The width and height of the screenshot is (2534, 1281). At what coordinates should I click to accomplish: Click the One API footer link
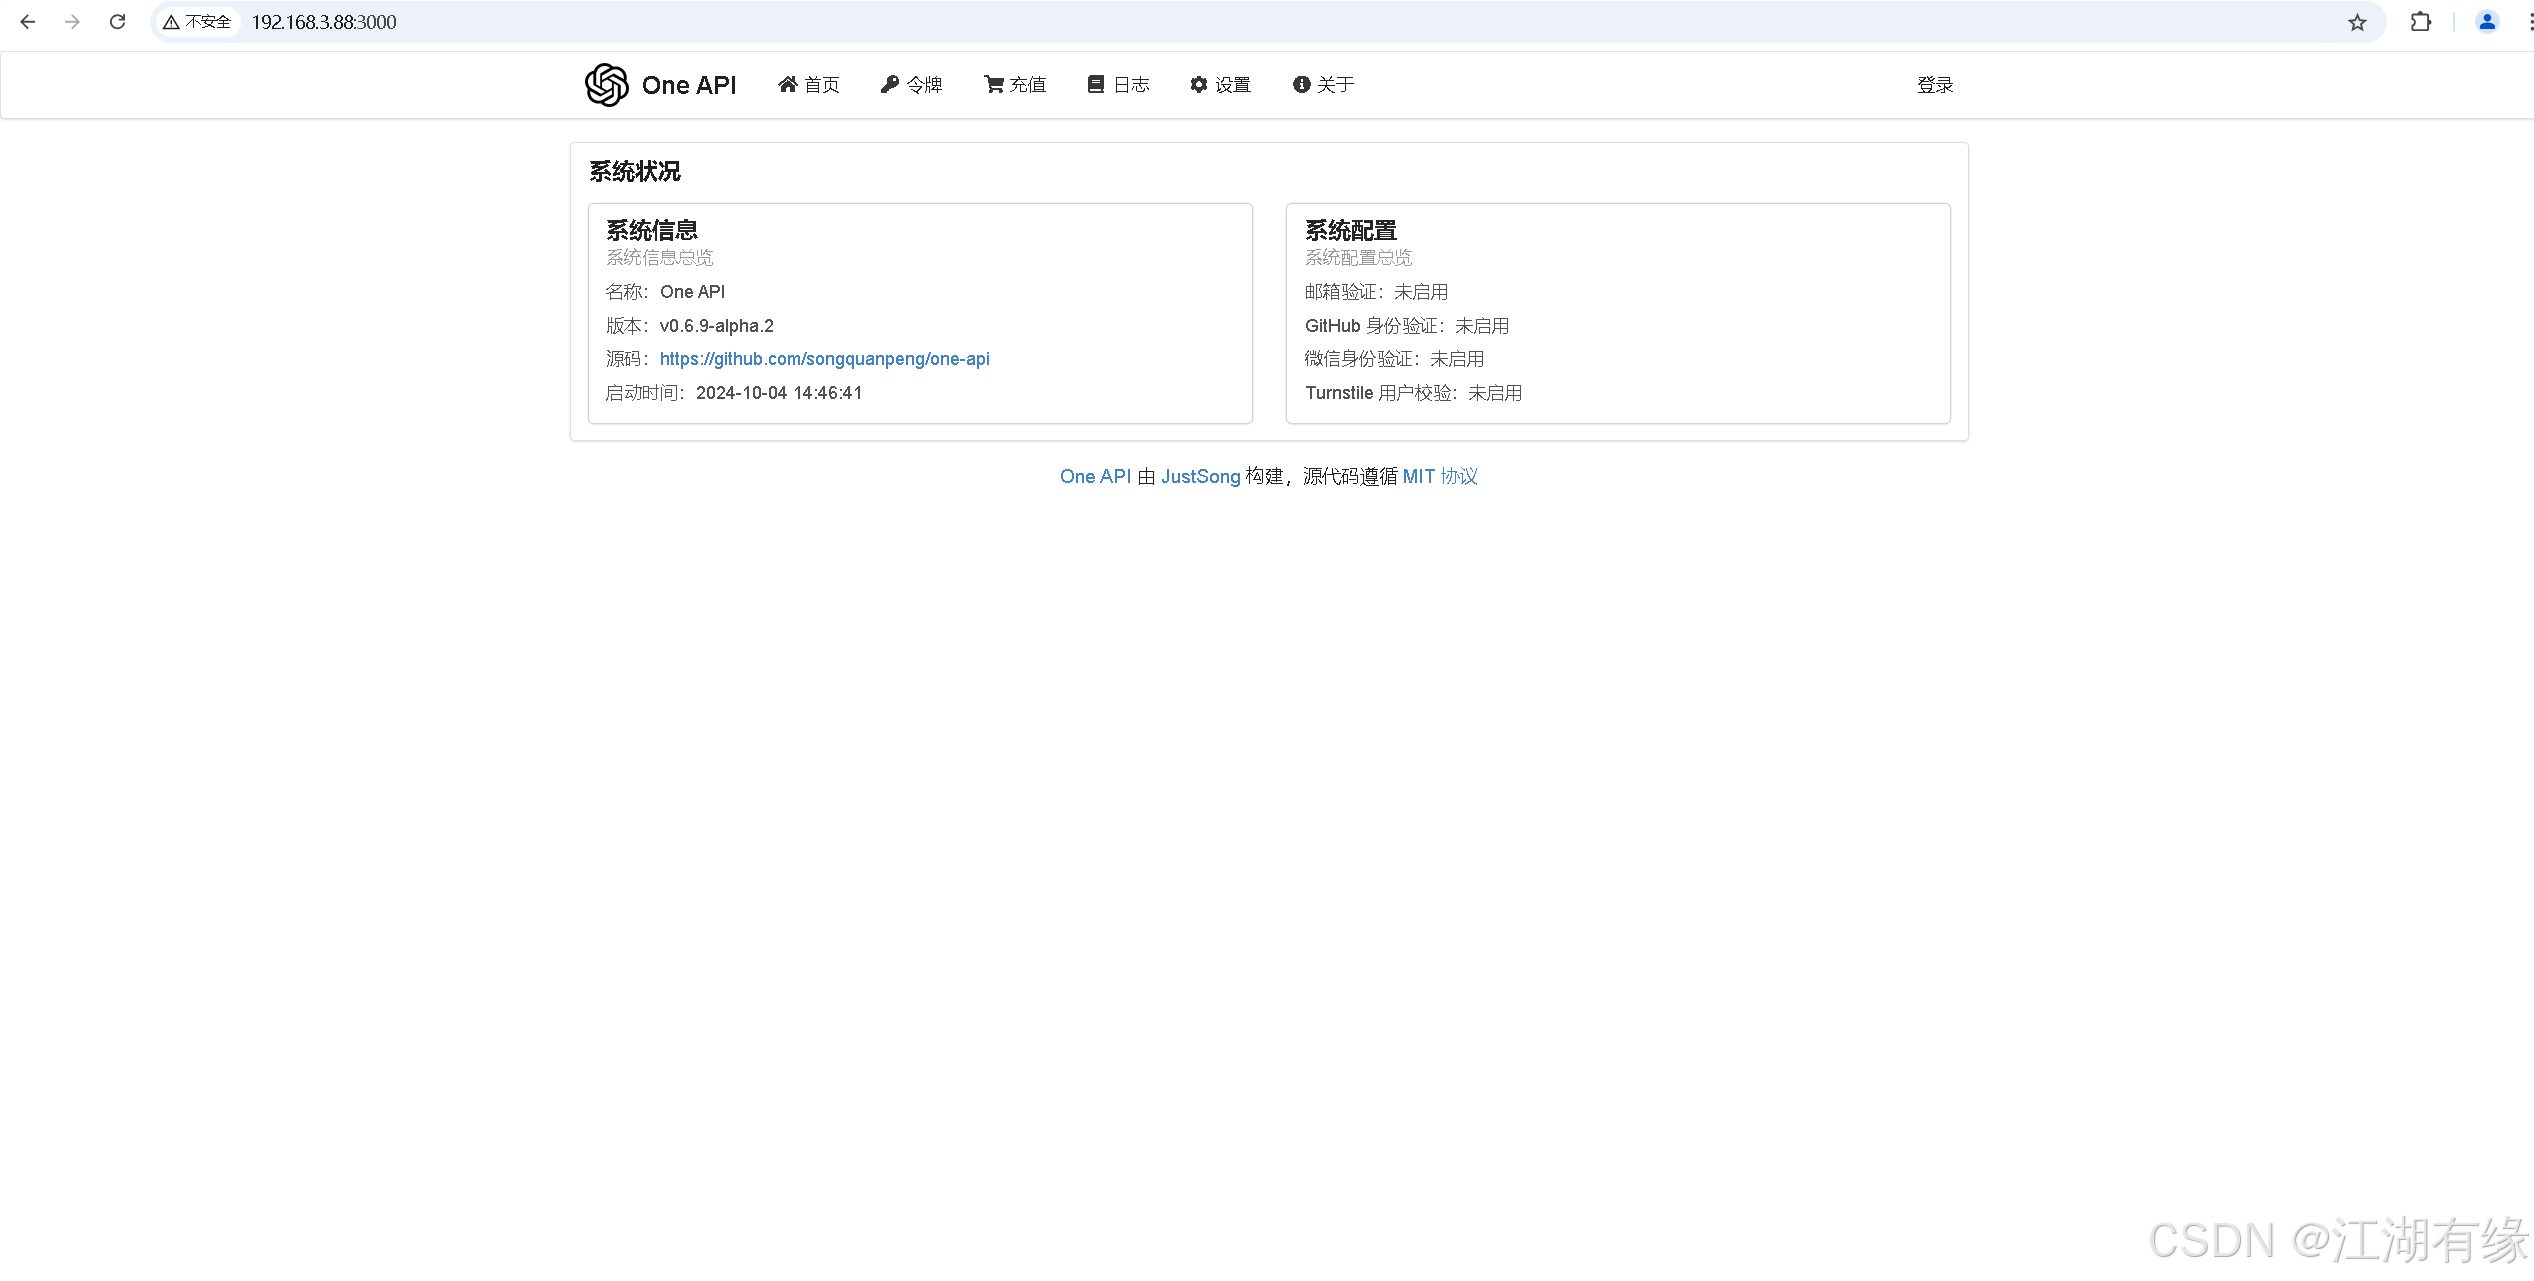[1094, 476]
